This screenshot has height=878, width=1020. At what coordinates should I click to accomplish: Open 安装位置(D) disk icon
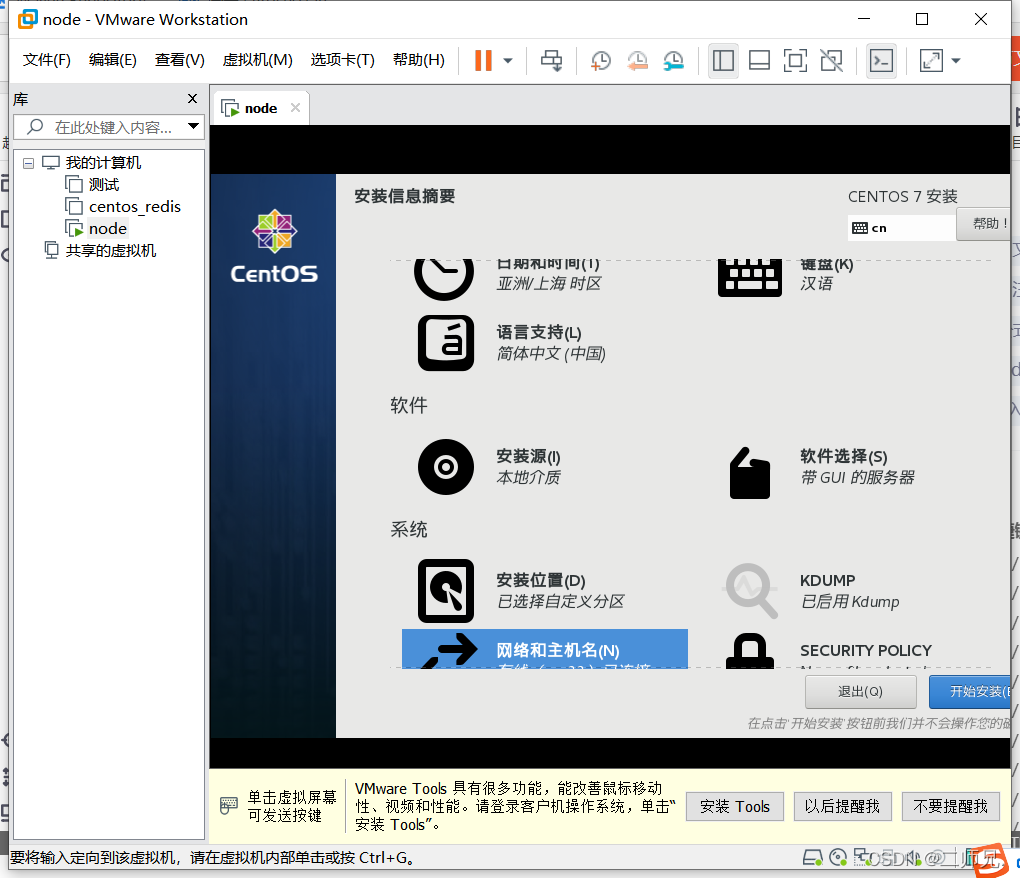pyautogui.click(x=446, y=591)
